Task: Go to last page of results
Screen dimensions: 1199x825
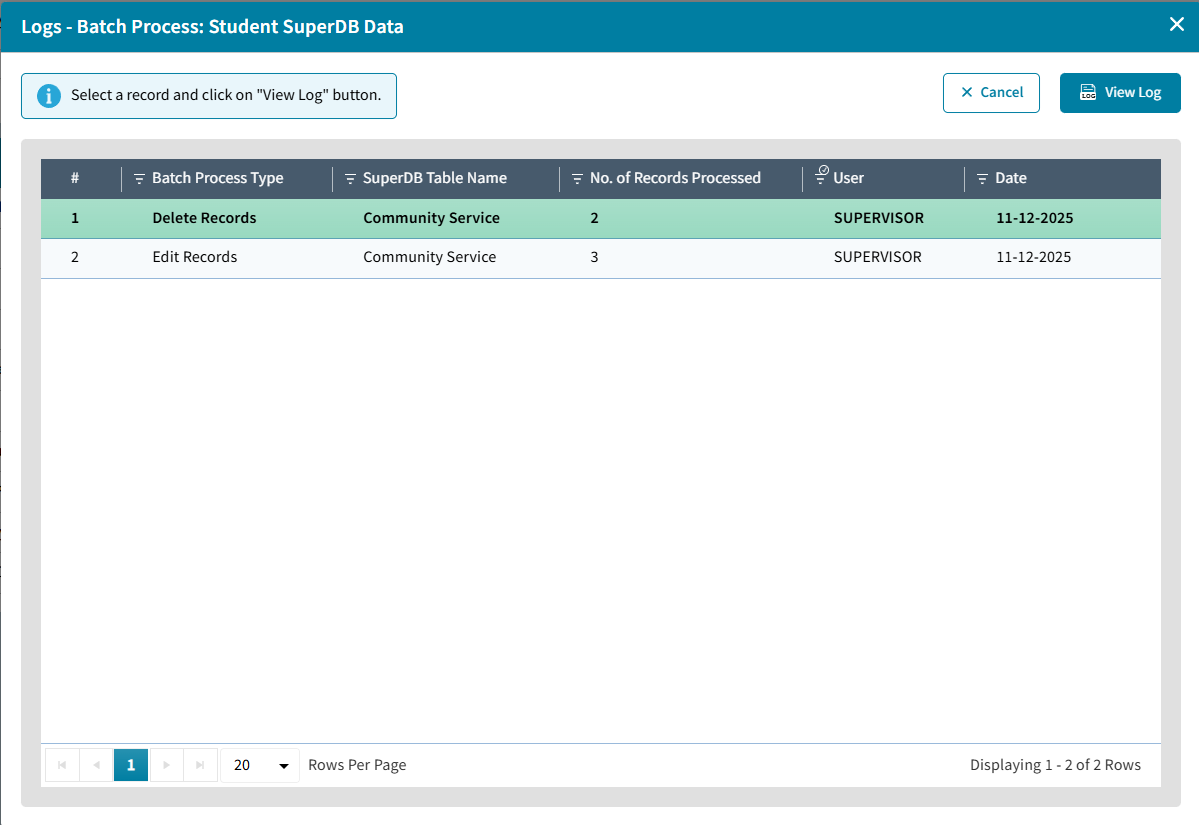Action: pos(200,765)
